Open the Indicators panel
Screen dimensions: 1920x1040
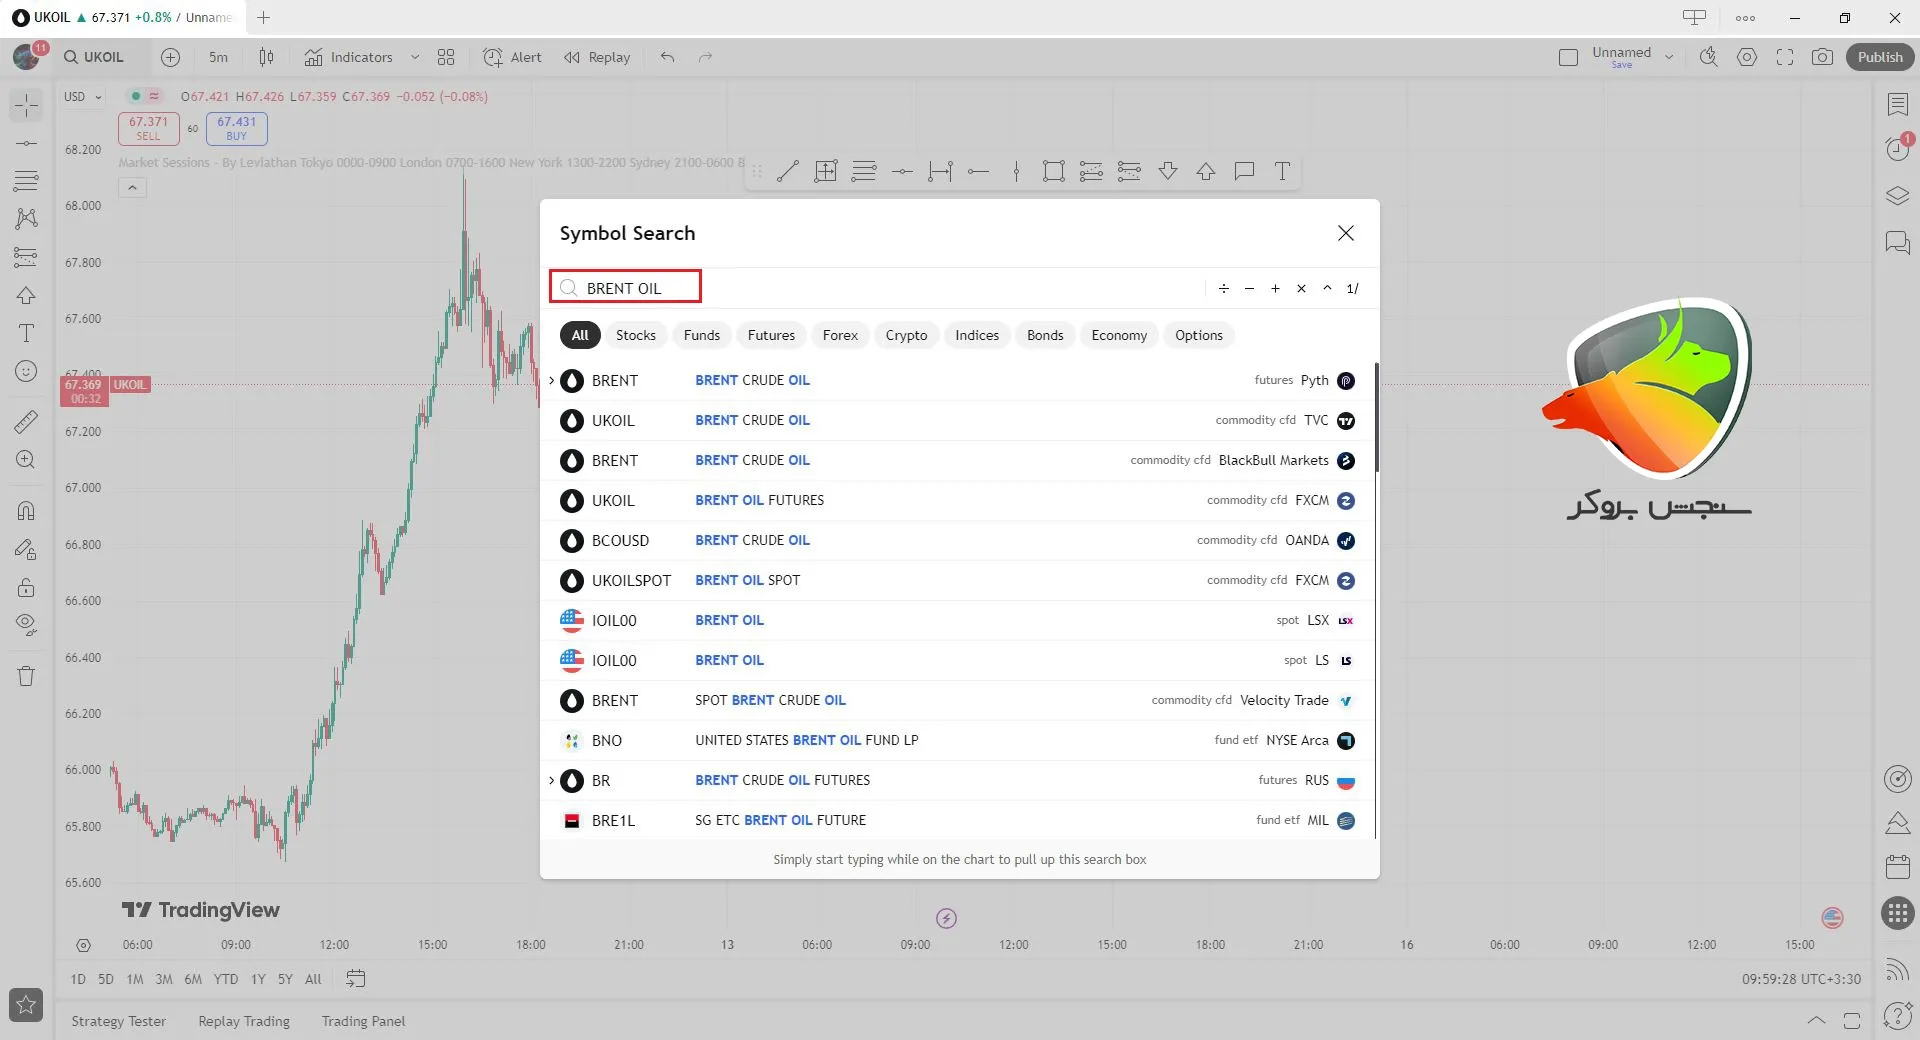pyautogui.click(x=349, y=57)
